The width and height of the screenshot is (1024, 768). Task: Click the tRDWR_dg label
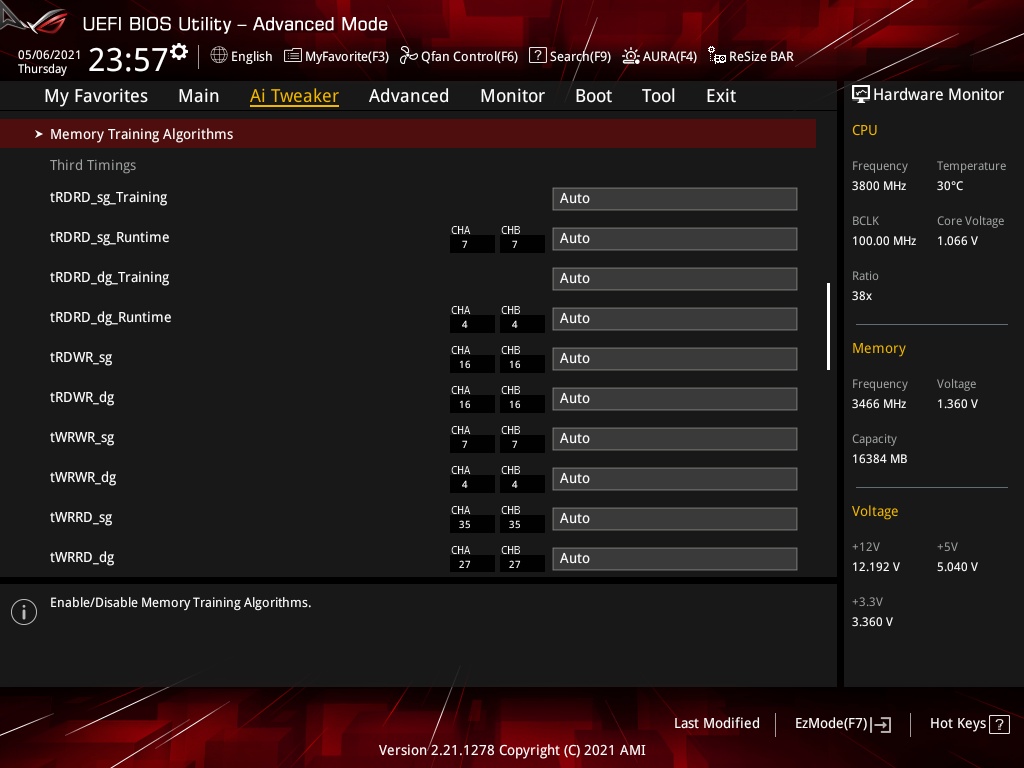(82, 398)
